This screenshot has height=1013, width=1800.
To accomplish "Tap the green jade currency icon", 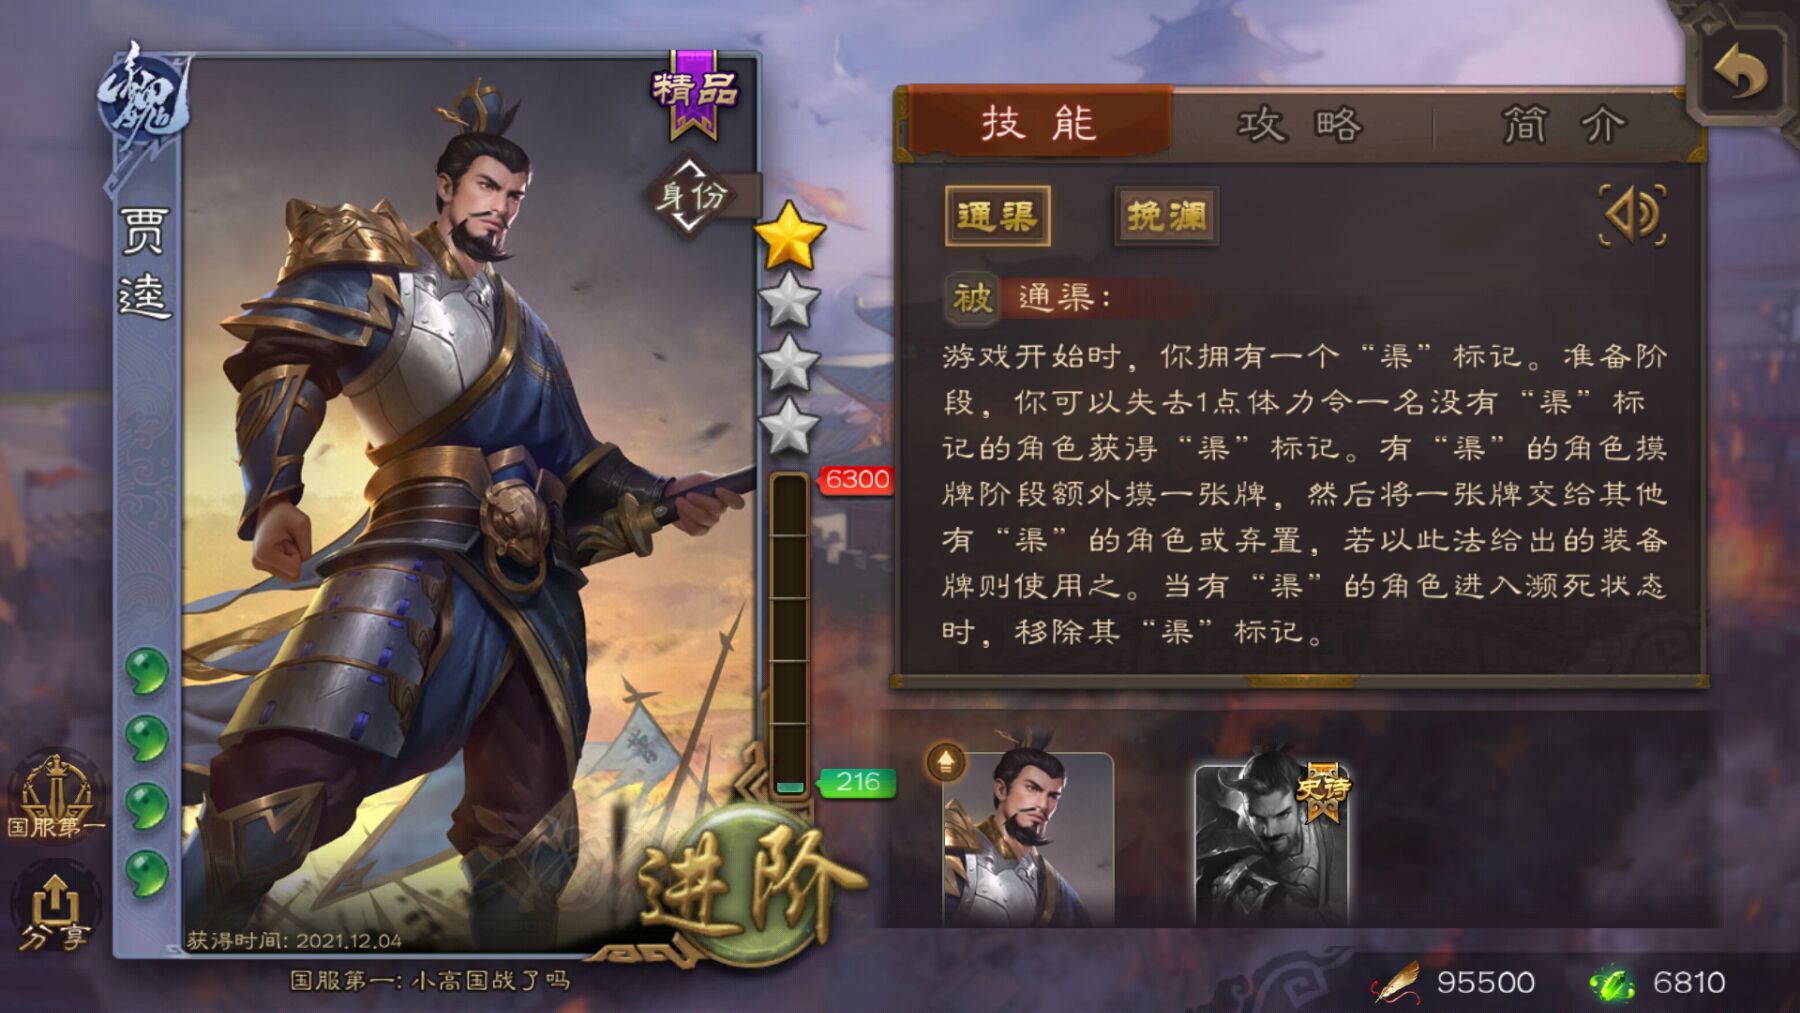I will click(1613, 983).
